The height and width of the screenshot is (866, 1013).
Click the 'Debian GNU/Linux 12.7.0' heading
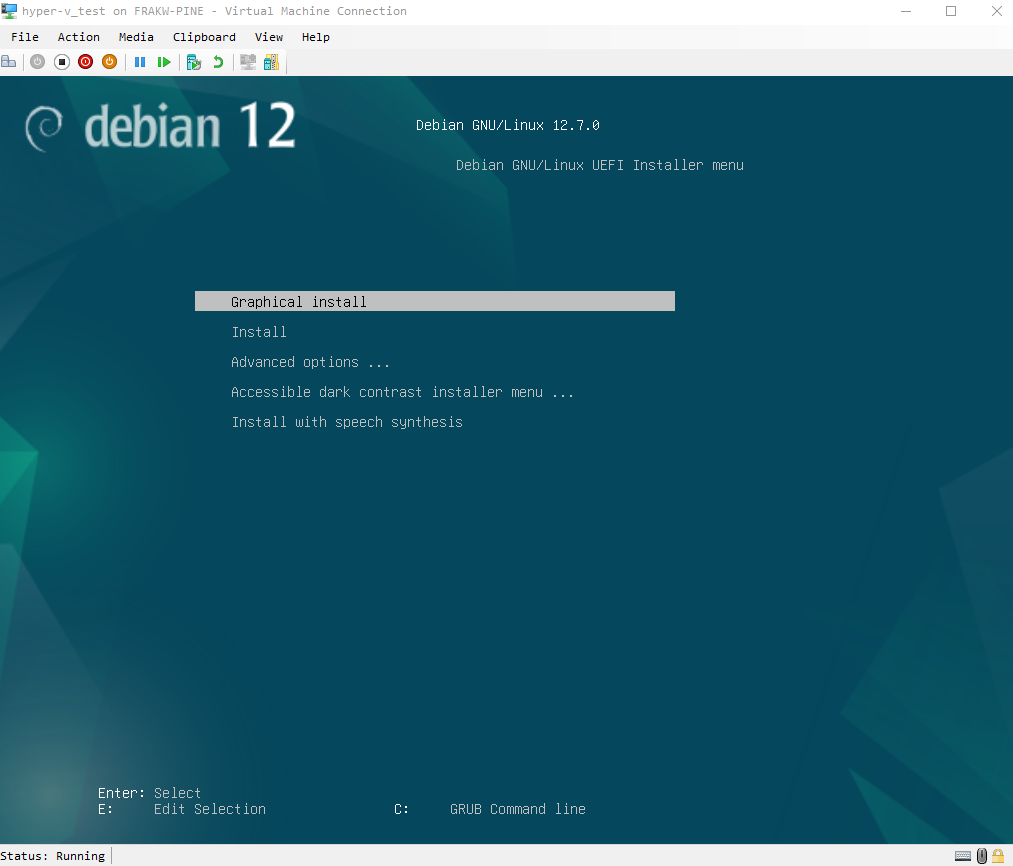[508, 125]
